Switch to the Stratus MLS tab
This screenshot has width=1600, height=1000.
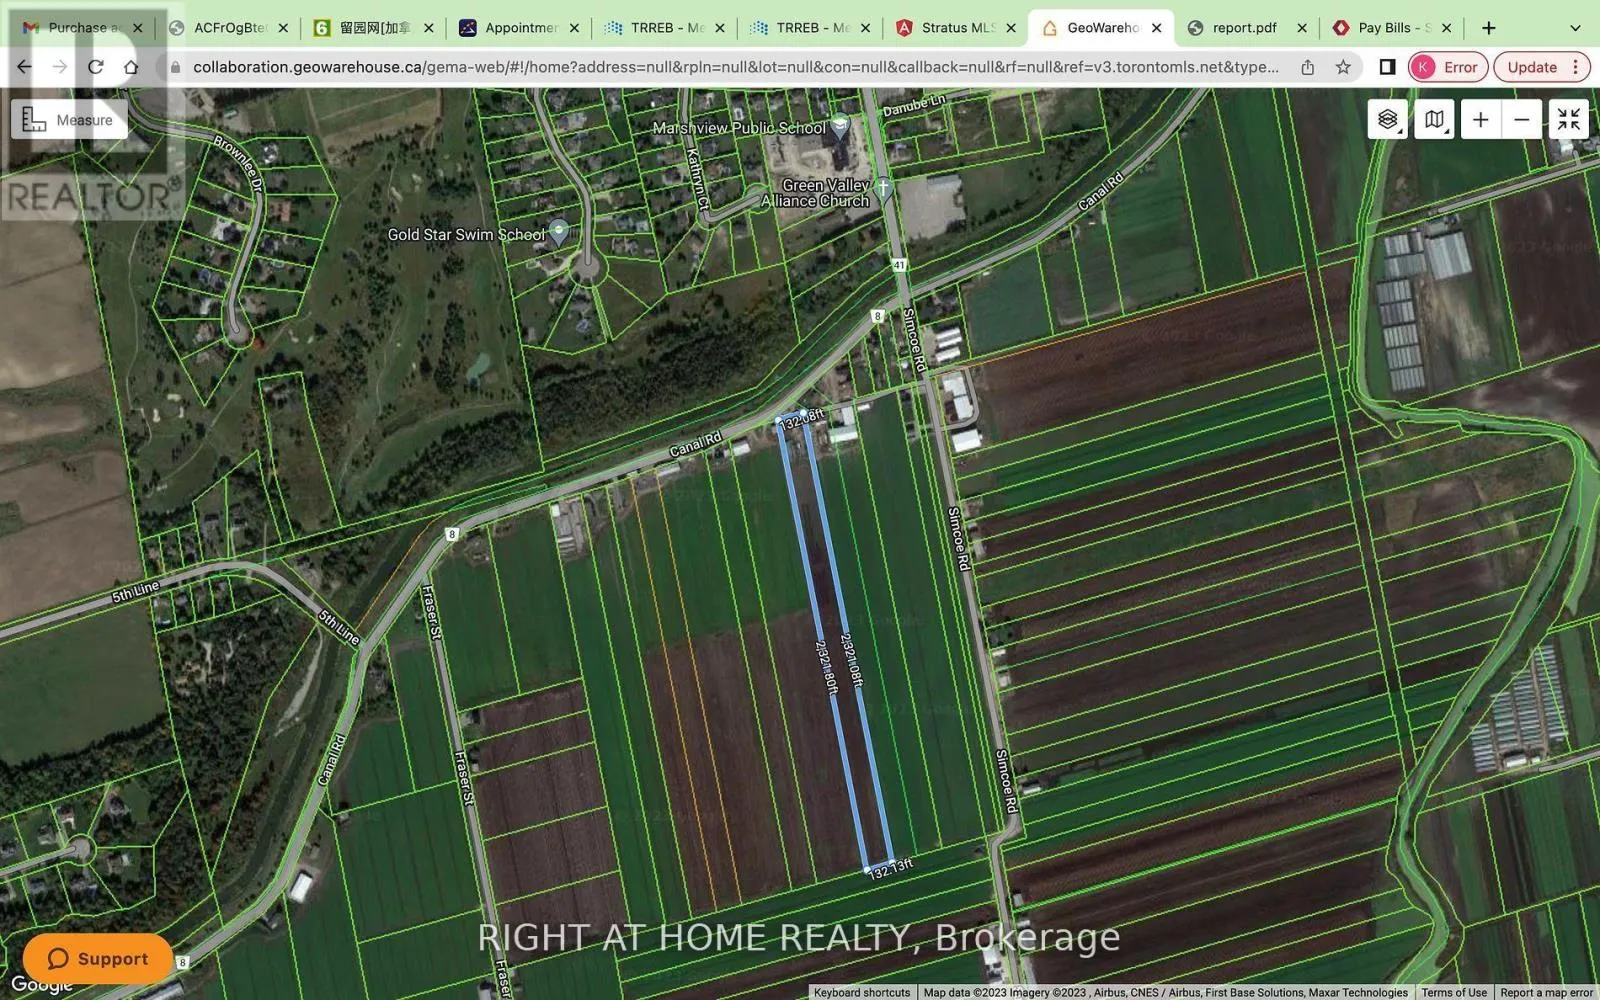coord(956,28)
